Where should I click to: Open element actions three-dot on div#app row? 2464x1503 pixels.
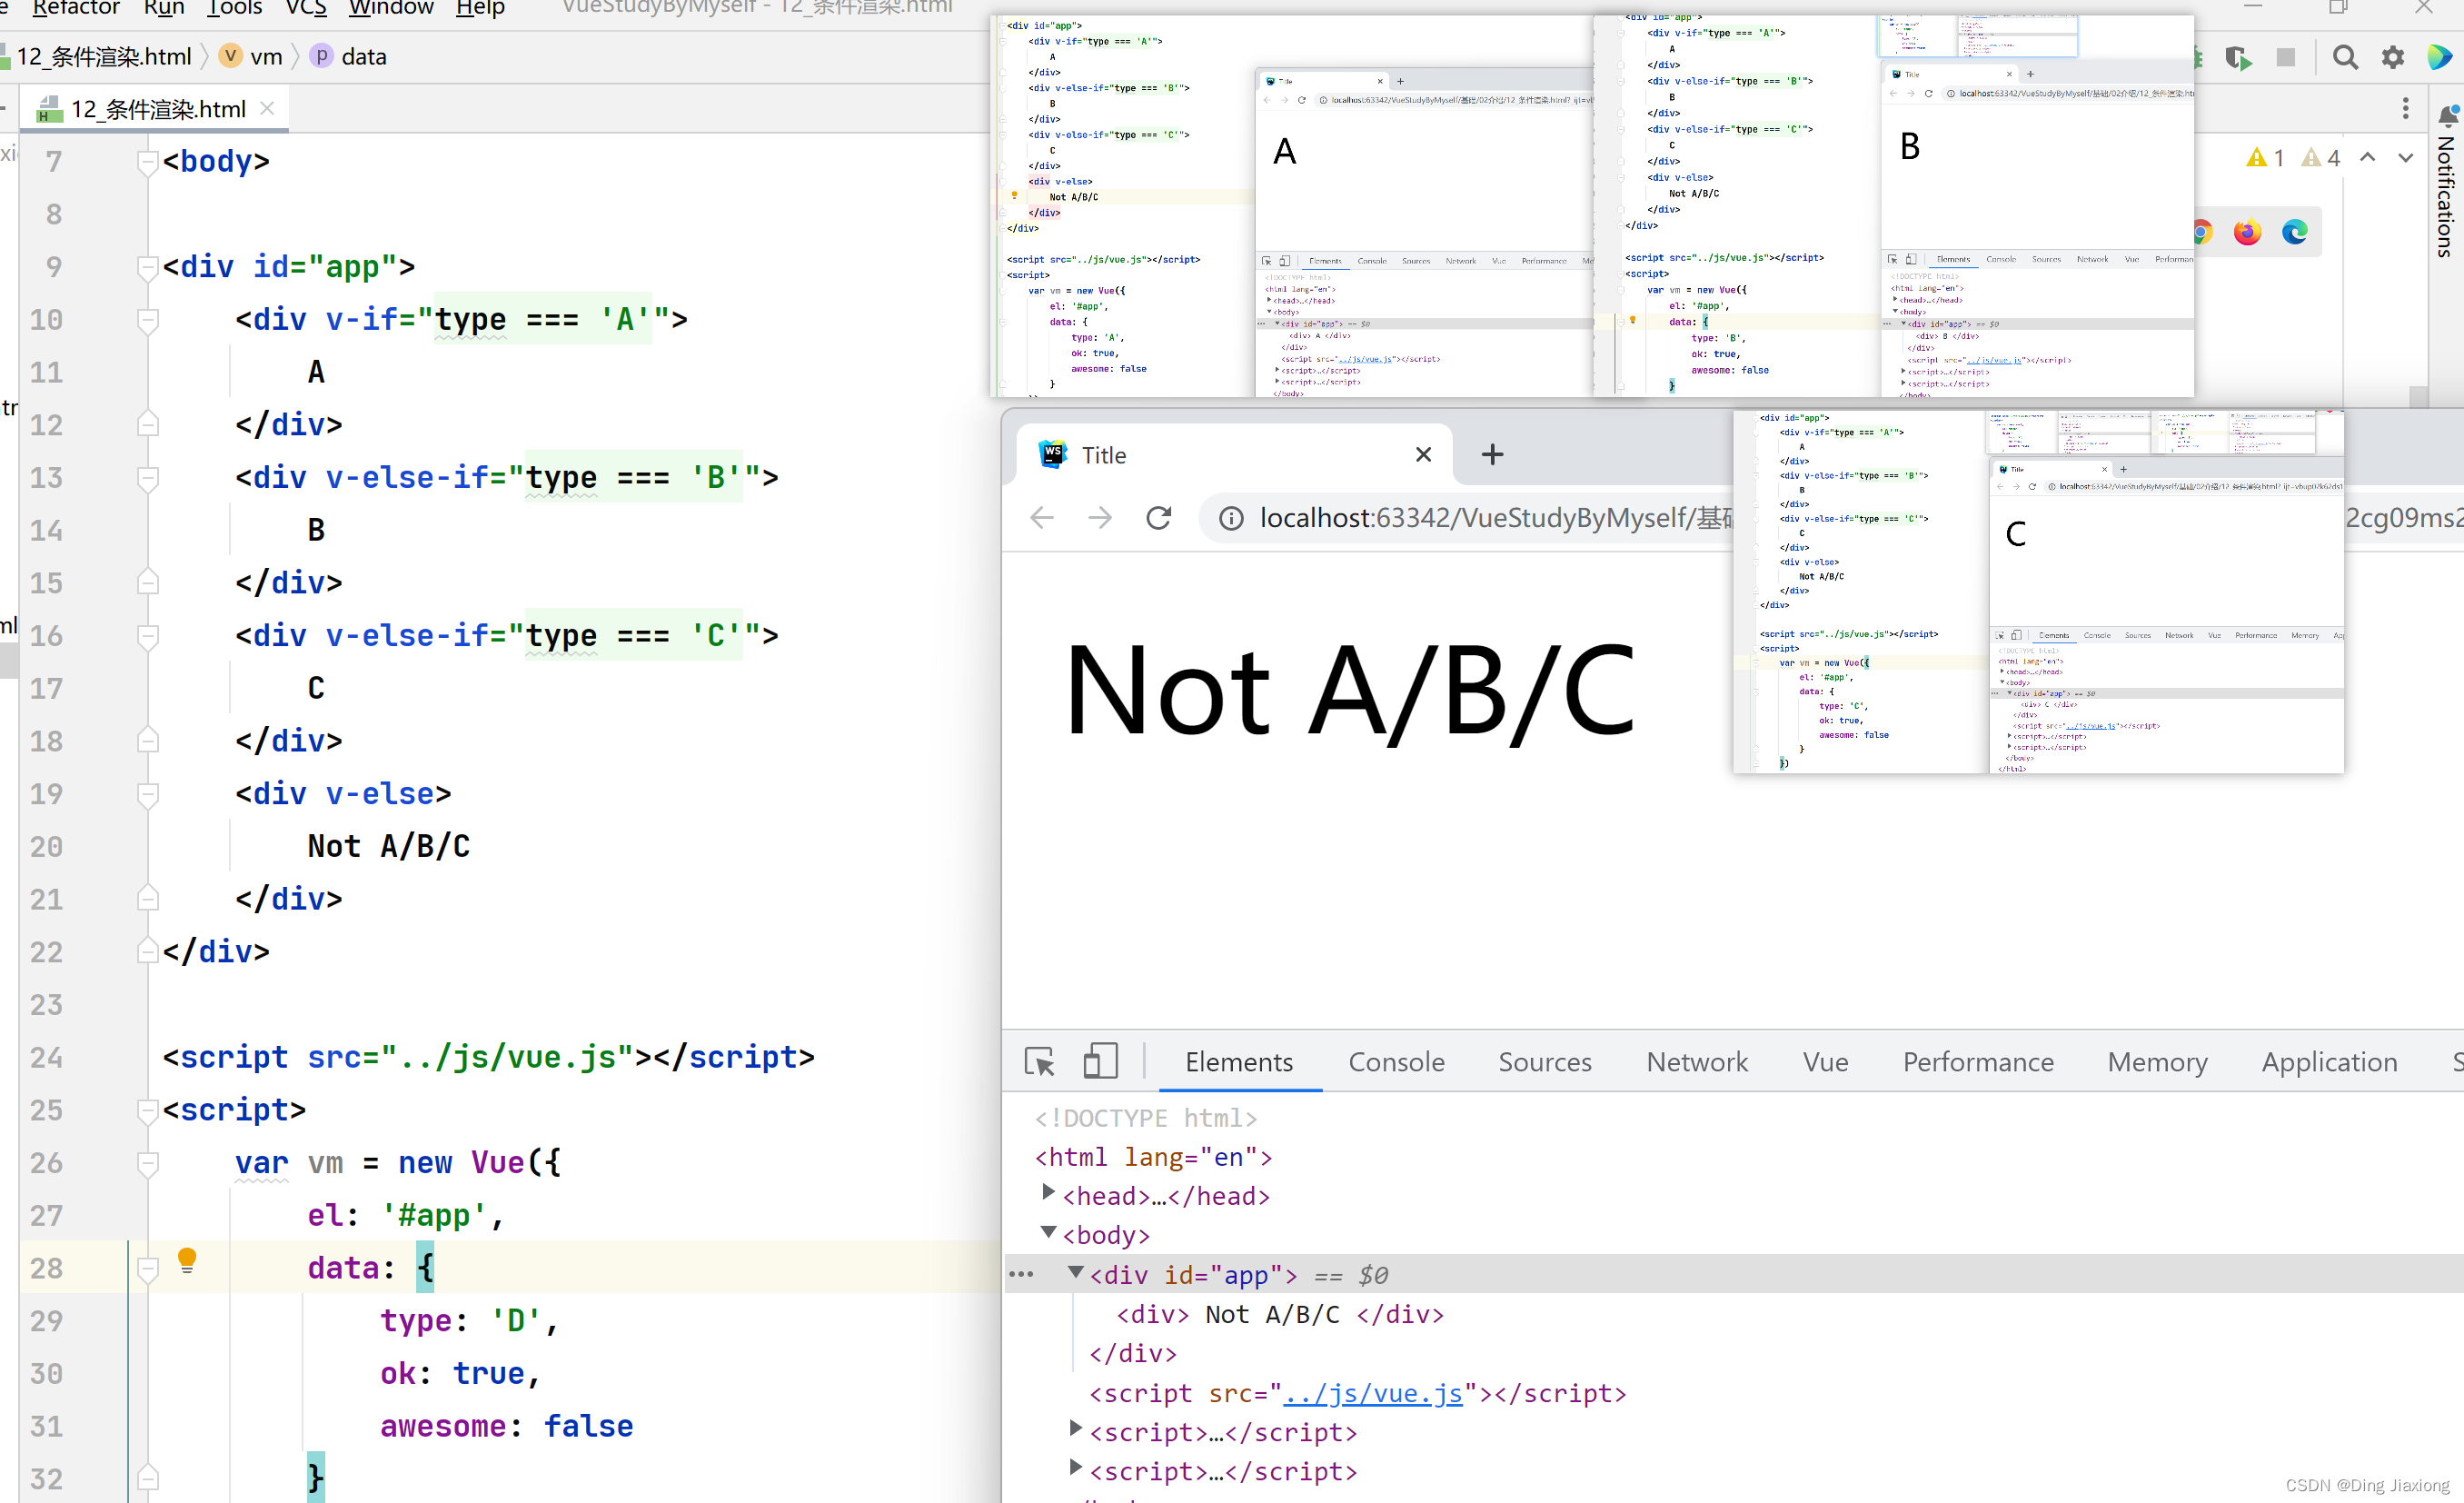tap(1021, 1274)
